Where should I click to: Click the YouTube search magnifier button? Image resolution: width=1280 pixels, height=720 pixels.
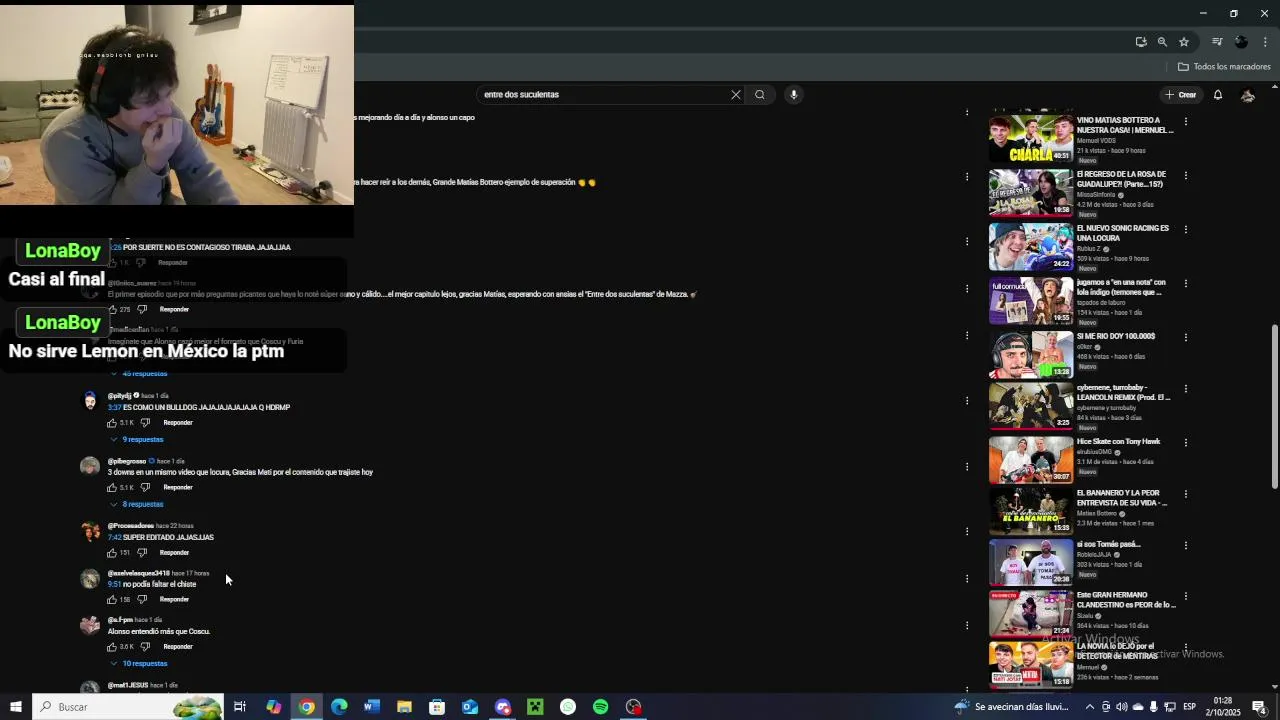pos(760,95)
